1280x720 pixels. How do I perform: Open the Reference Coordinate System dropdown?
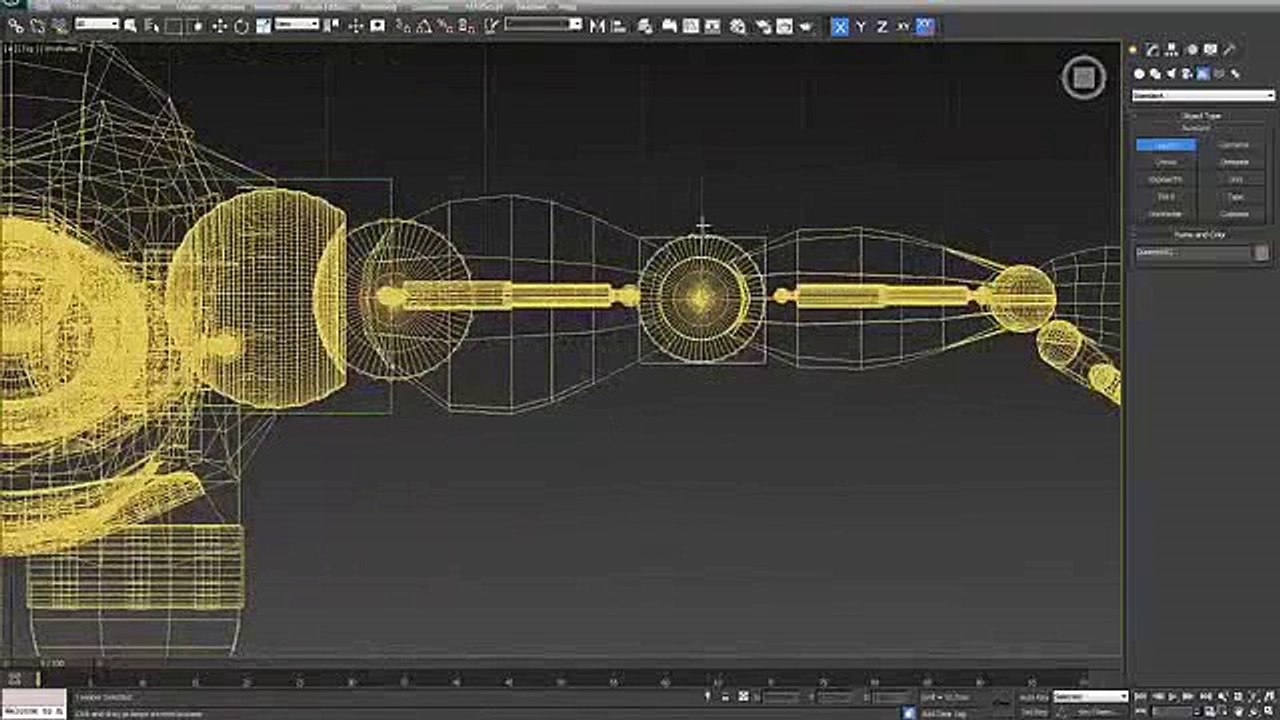point(297,23)
